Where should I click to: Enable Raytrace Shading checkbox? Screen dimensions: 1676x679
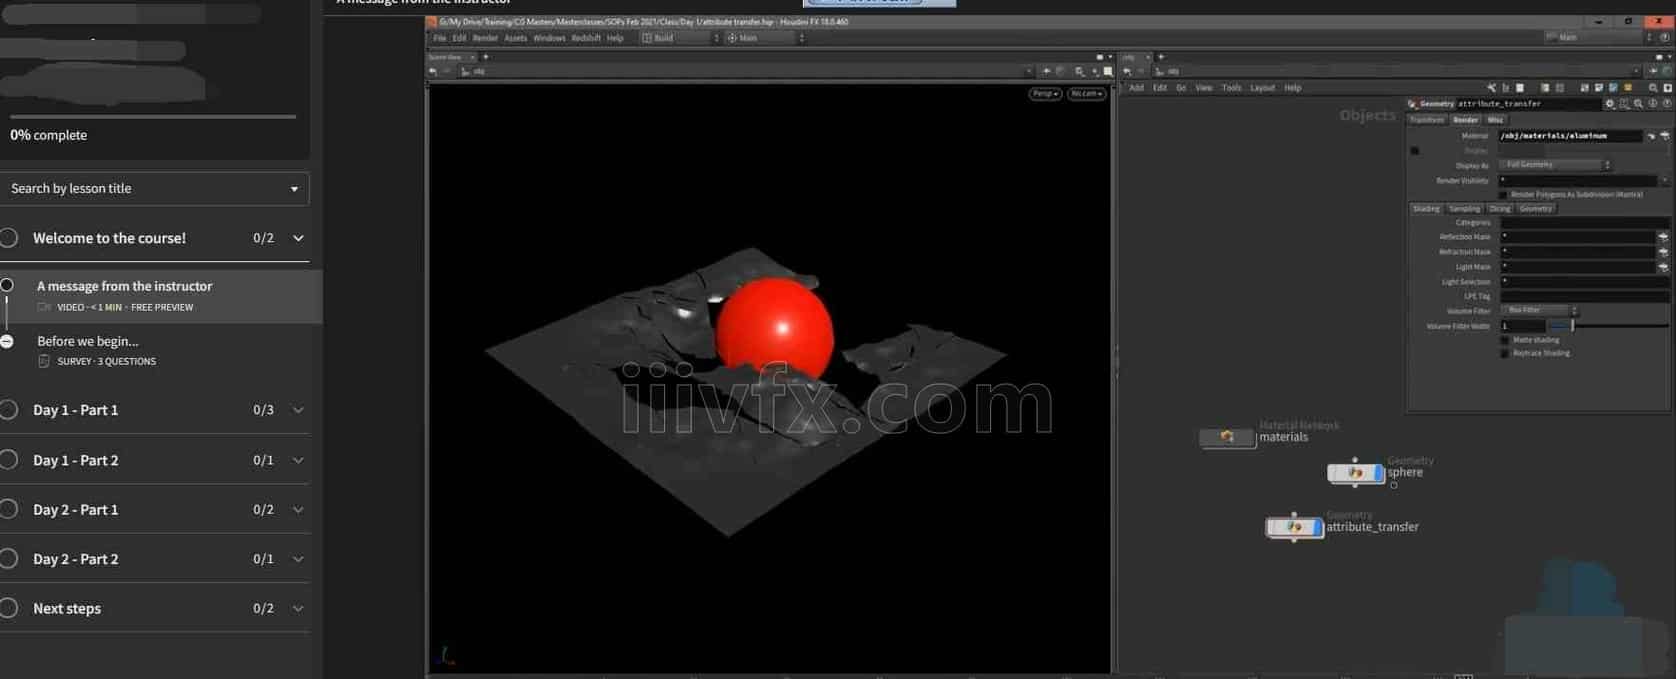tap(1504, 353)
